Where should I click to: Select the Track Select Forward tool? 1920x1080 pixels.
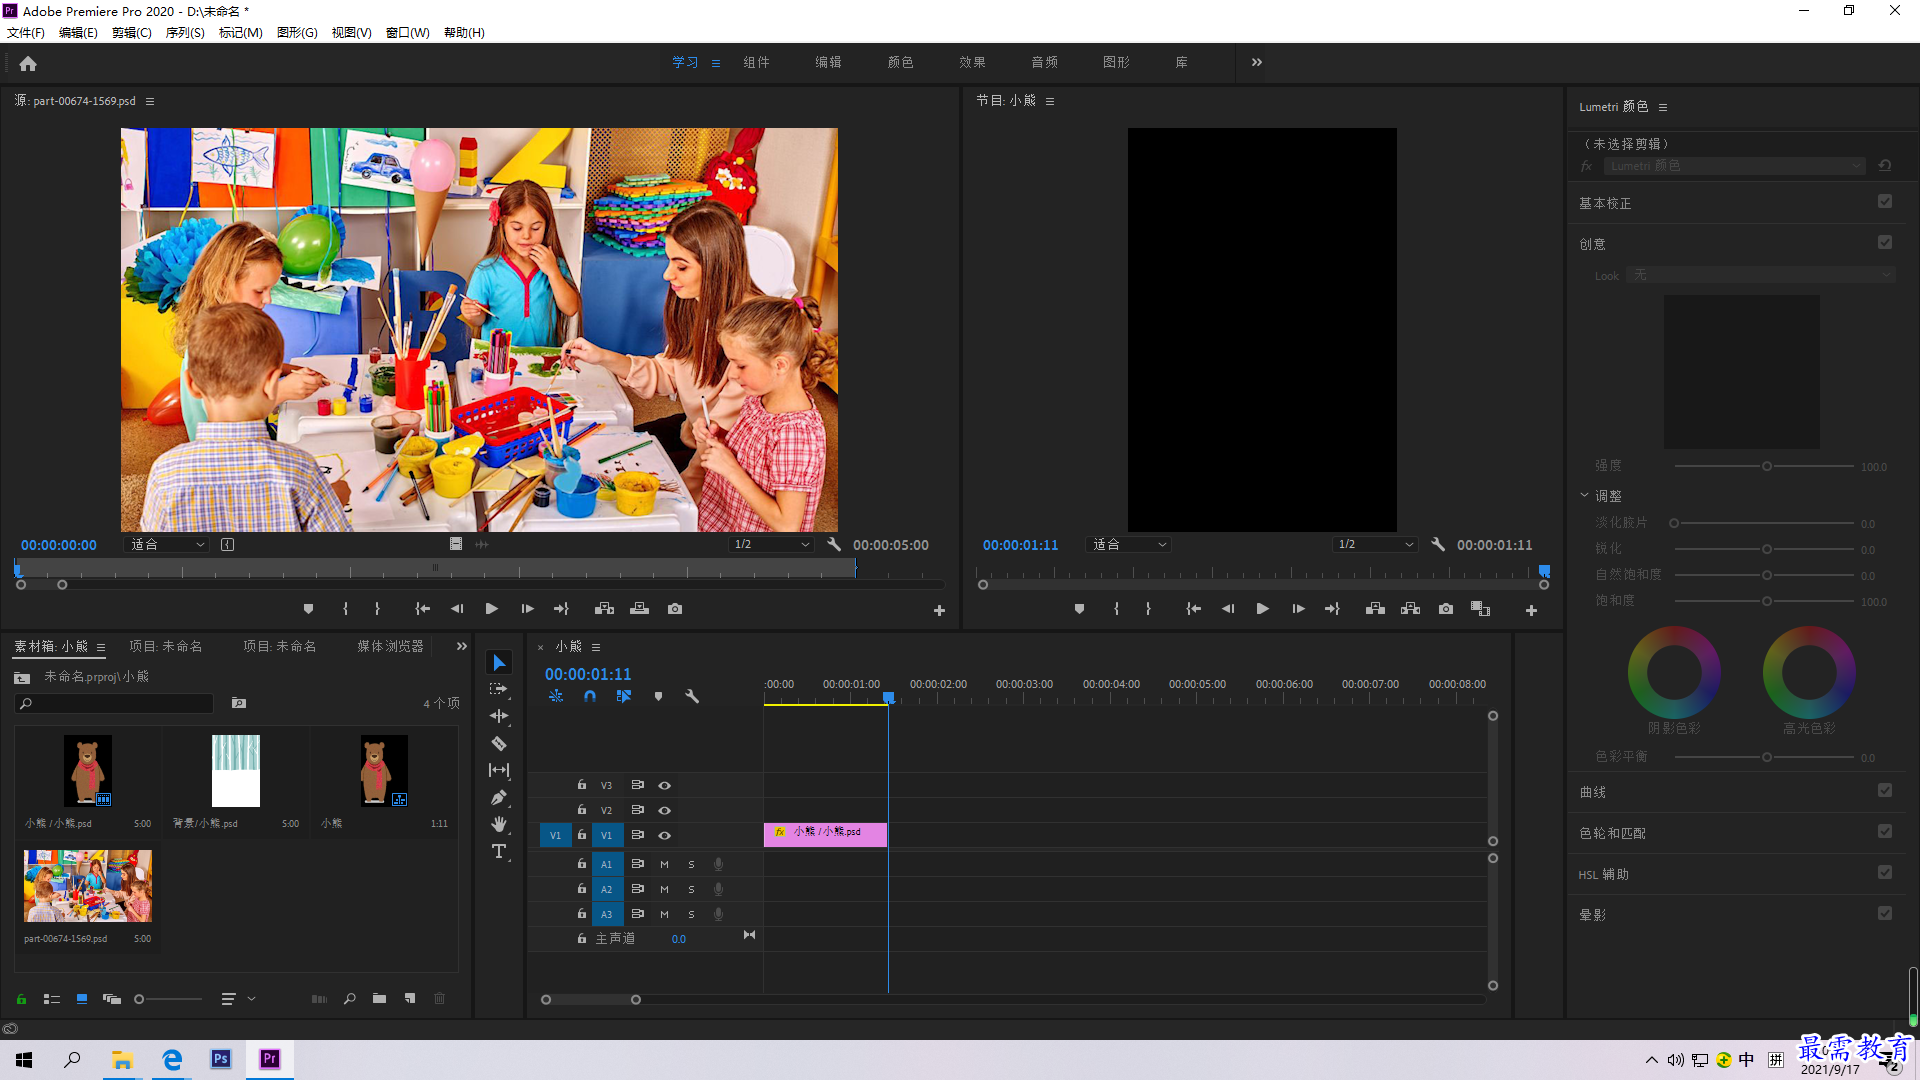coord(499,690)
